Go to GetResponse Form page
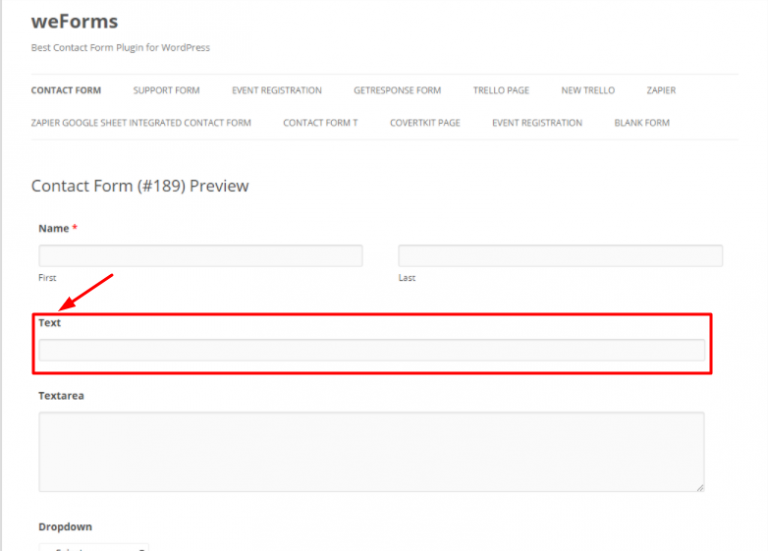Screen dimensions: 768x551 [x=397, y=91]
